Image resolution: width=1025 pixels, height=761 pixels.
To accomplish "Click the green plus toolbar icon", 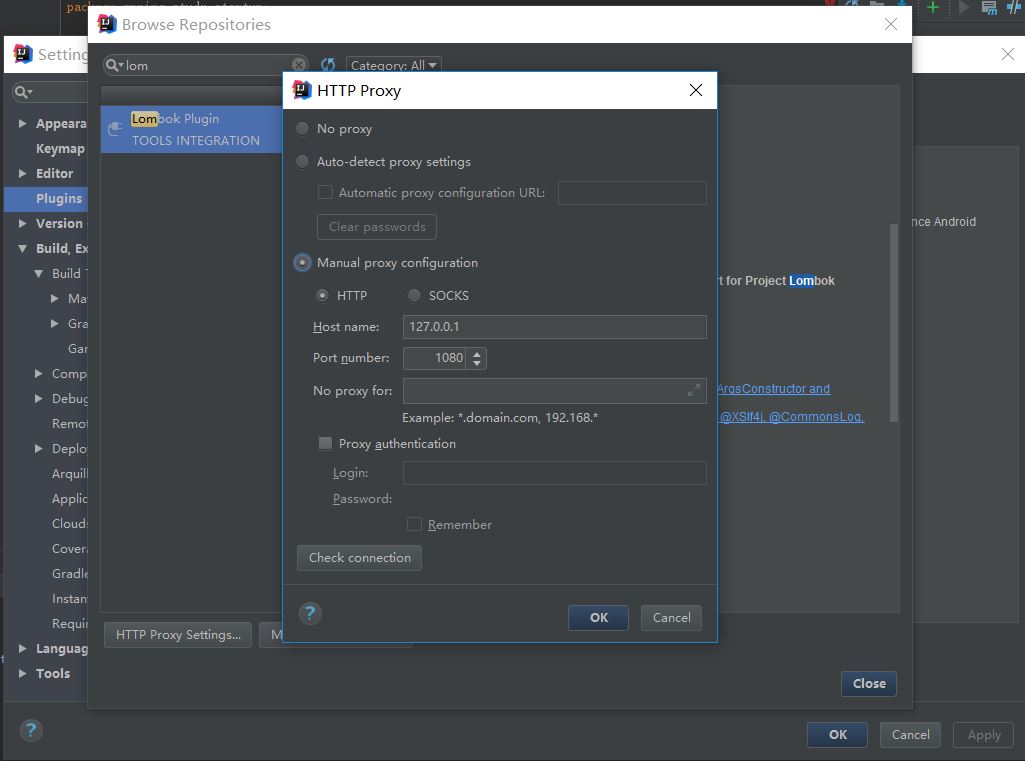I will tap(933, 7).
